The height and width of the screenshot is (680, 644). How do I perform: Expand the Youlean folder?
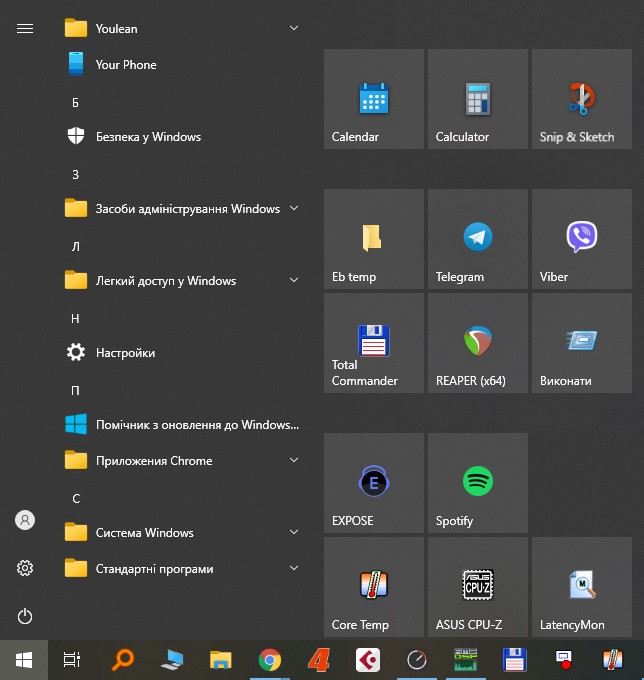click(x=182, y=29)
